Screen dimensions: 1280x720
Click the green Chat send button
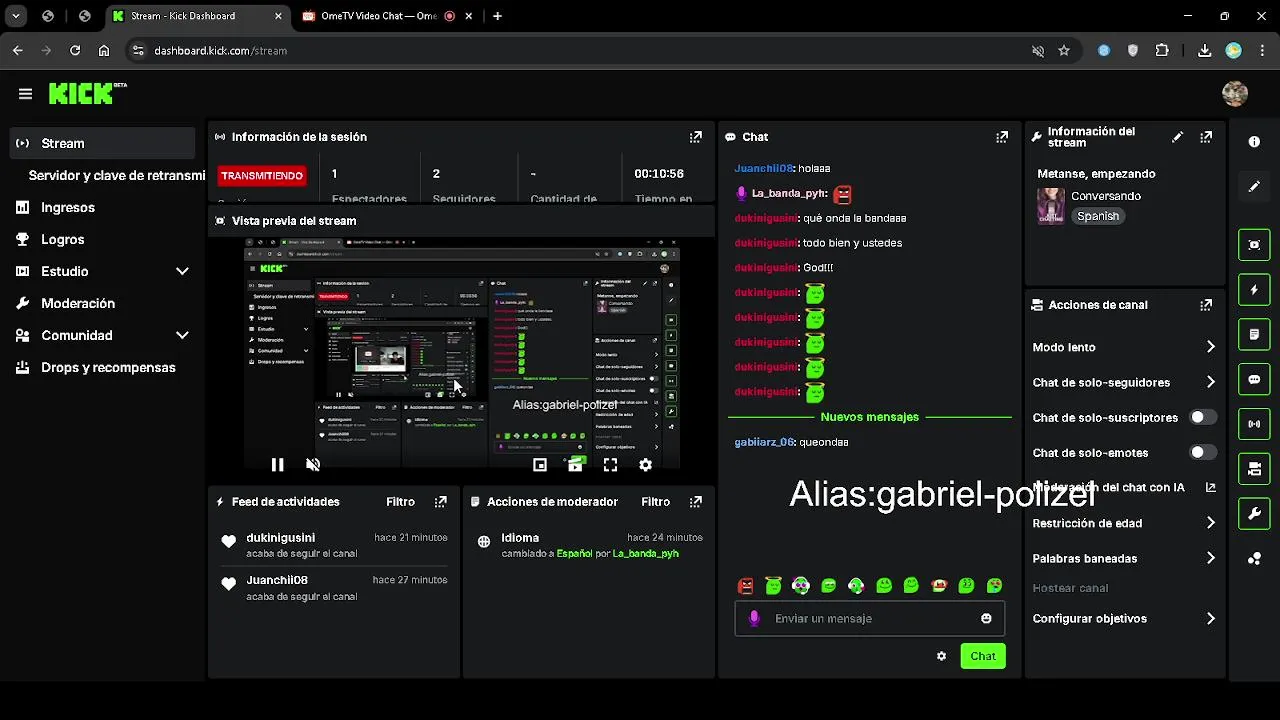tap(983, 656)
